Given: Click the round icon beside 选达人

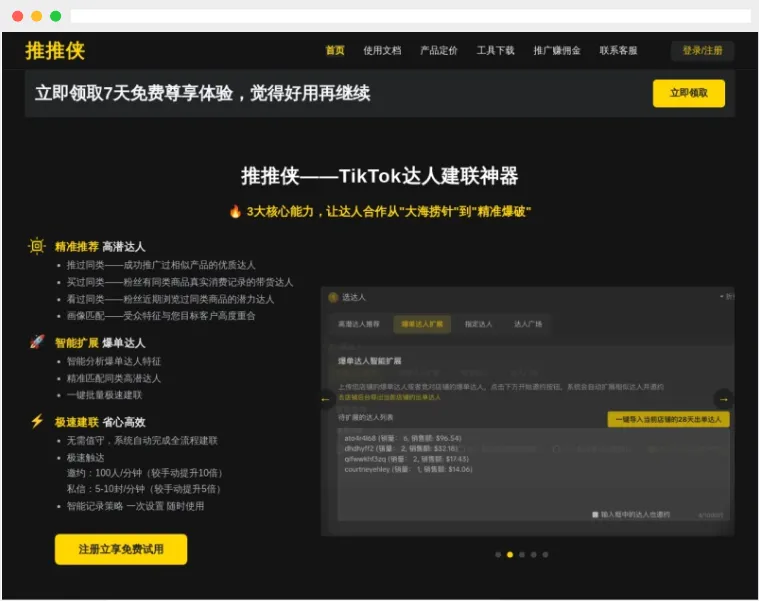Looking at the screenshot, I should pos(333,297).
